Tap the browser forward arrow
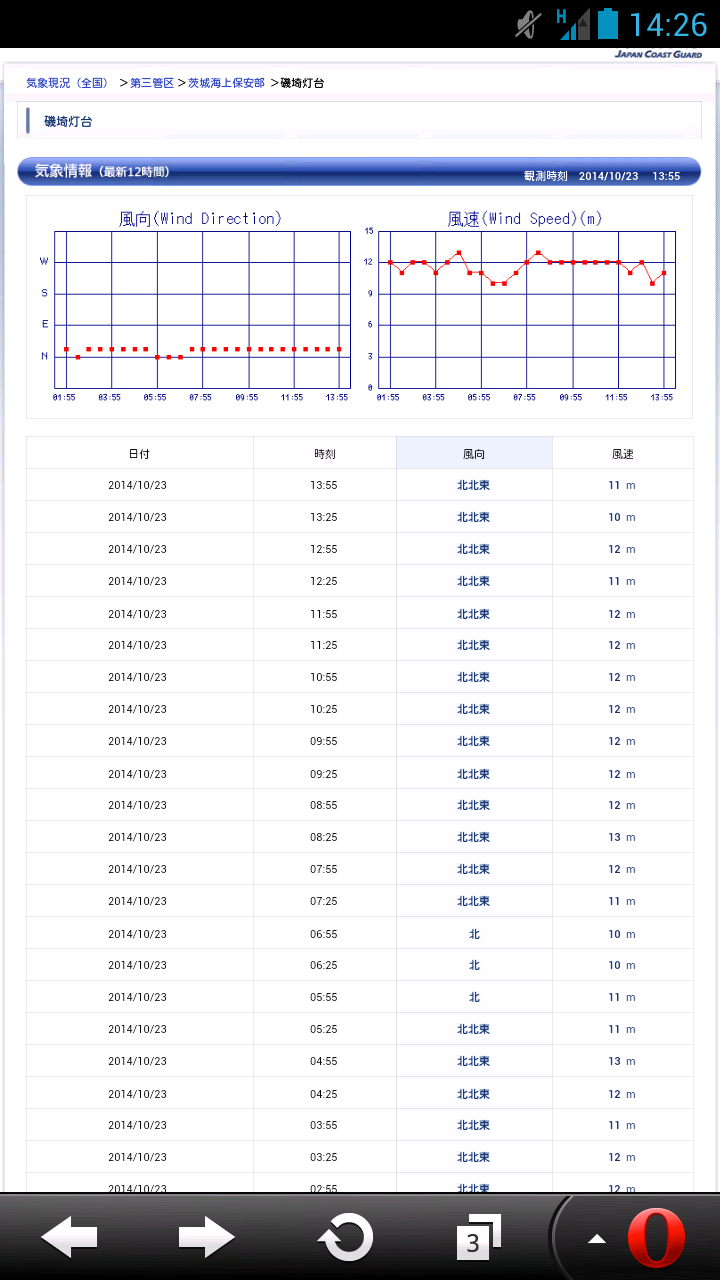The image size is (720, 1280). pyautogui.click(x=206, y=1238)
